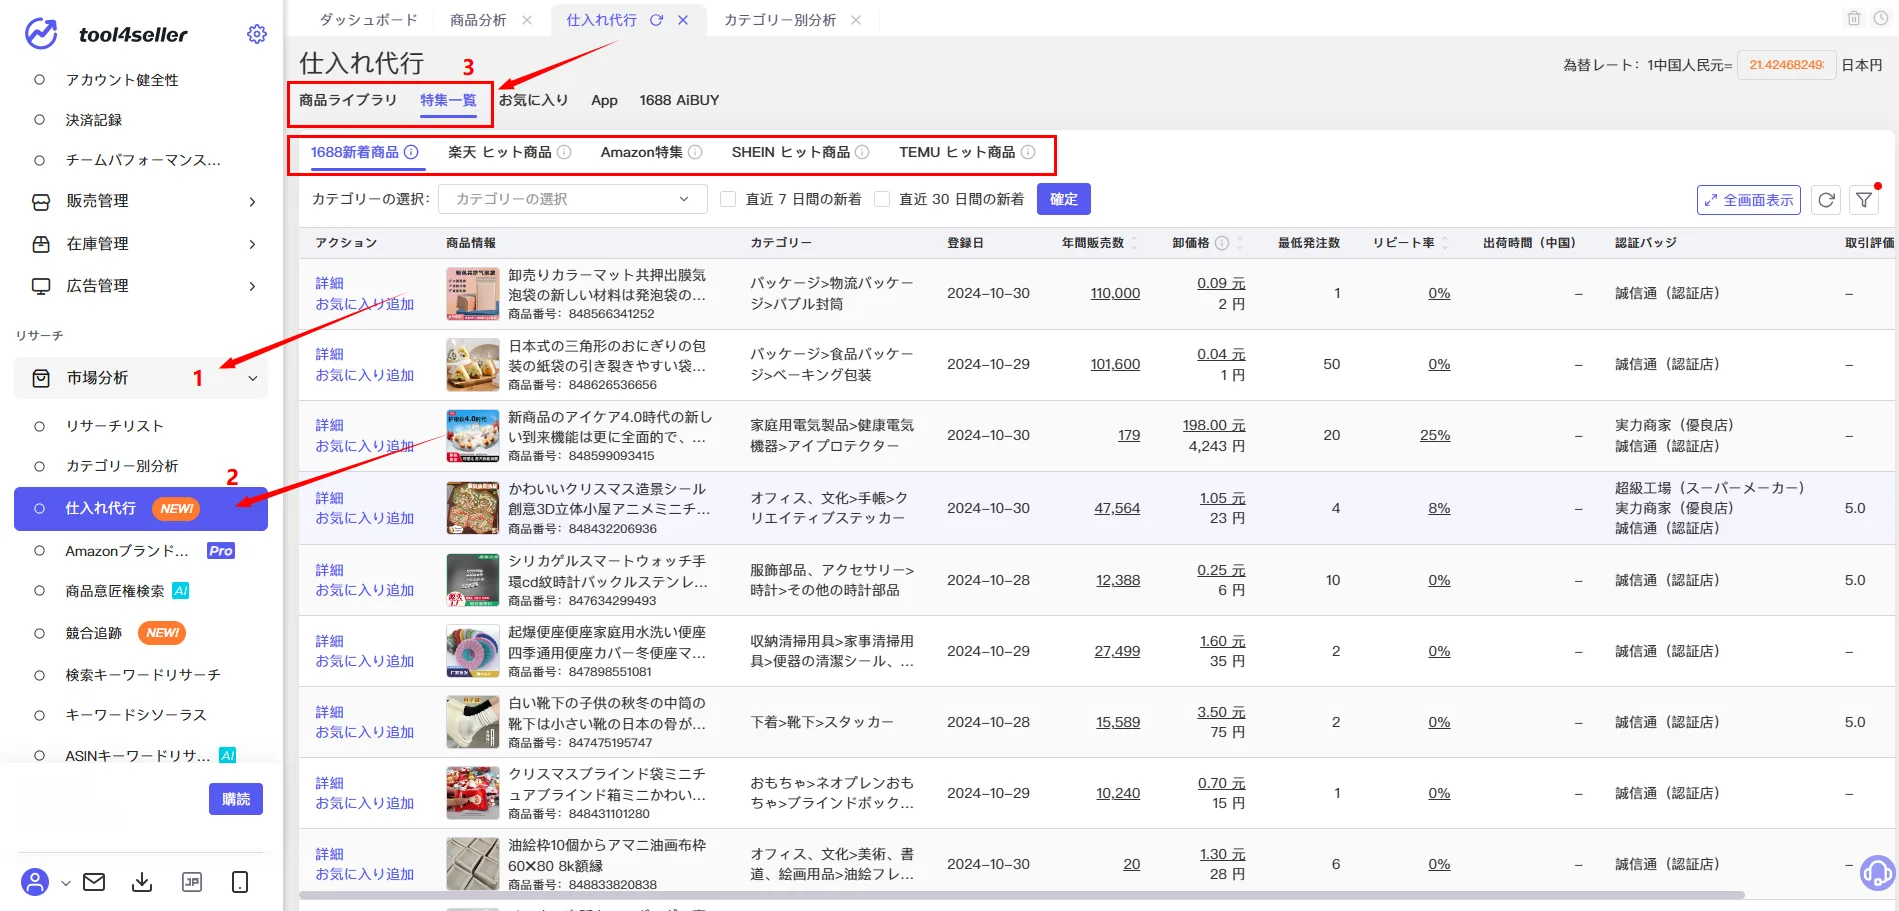Click お気に入り追加 for product 848432206936

(365, 518)
